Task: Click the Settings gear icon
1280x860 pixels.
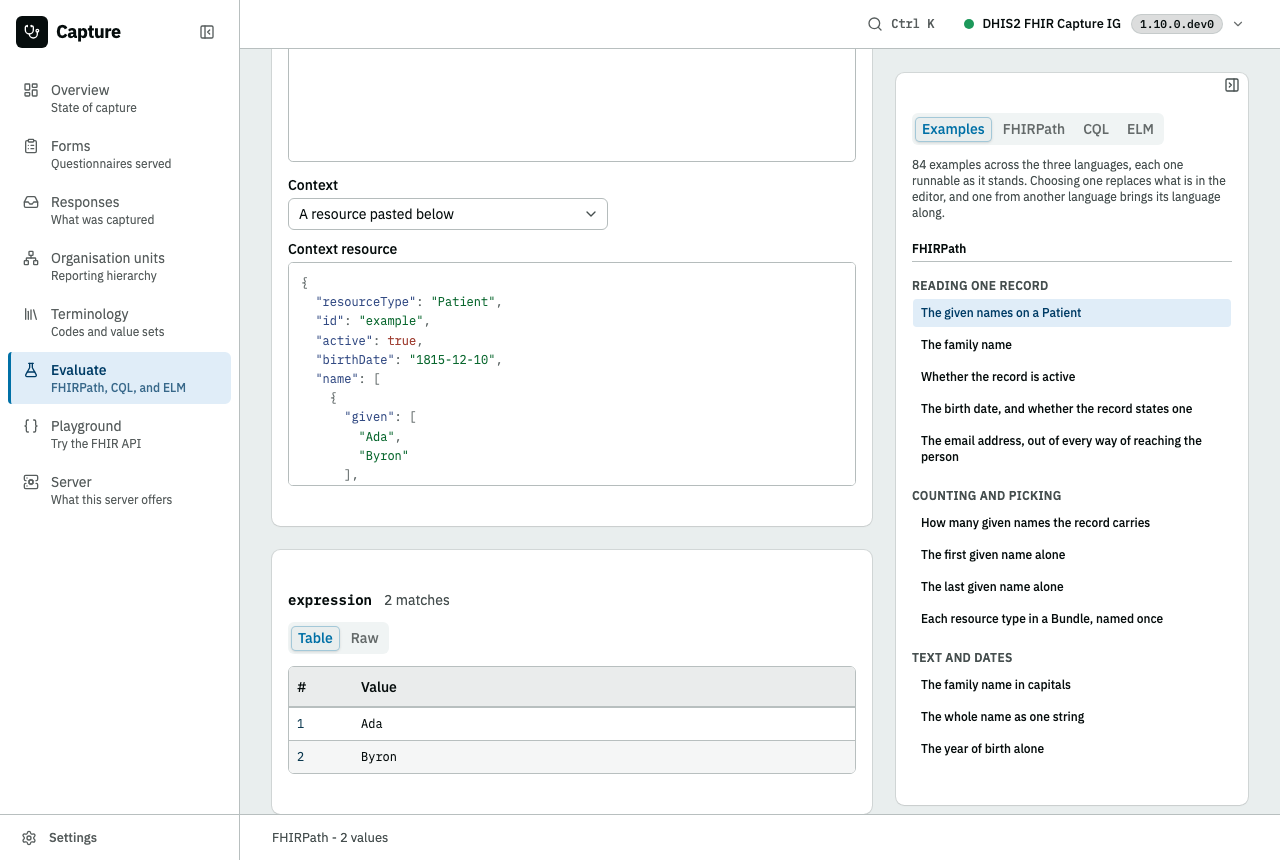Action: pyautogui.click(x=30, y=838)
